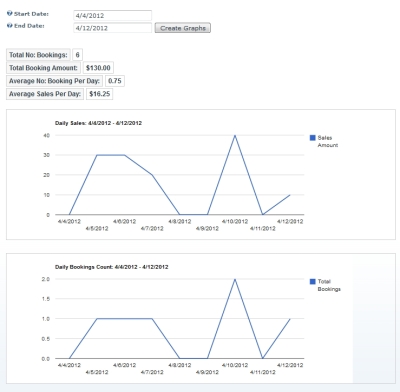Click the Average No: Booking Per Day value 0.75
Viewport: 400px width, 392px height.
point(115,81)
